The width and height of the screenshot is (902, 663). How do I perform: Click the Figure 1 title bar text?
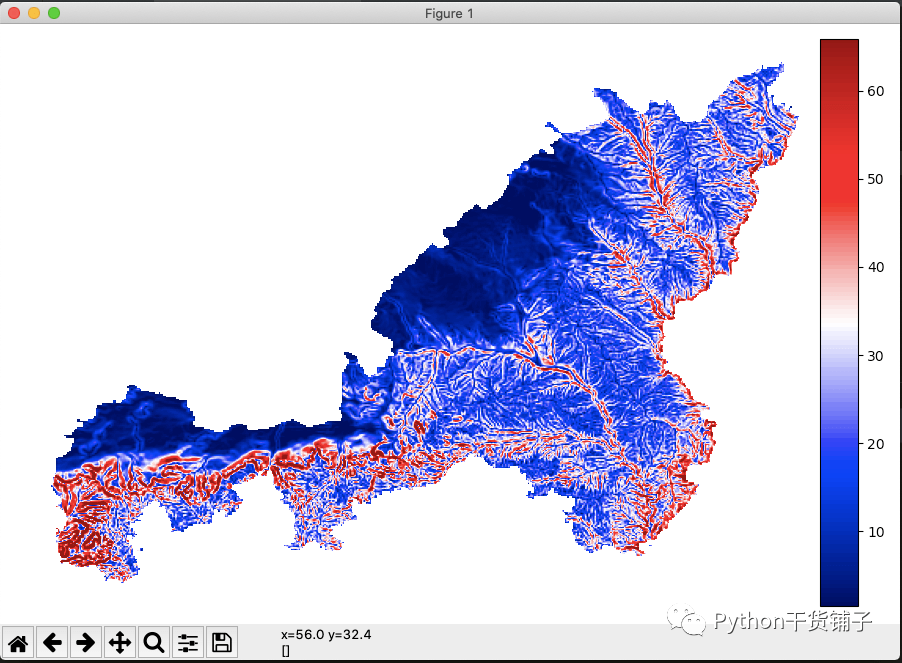click(x=448, y=13)
